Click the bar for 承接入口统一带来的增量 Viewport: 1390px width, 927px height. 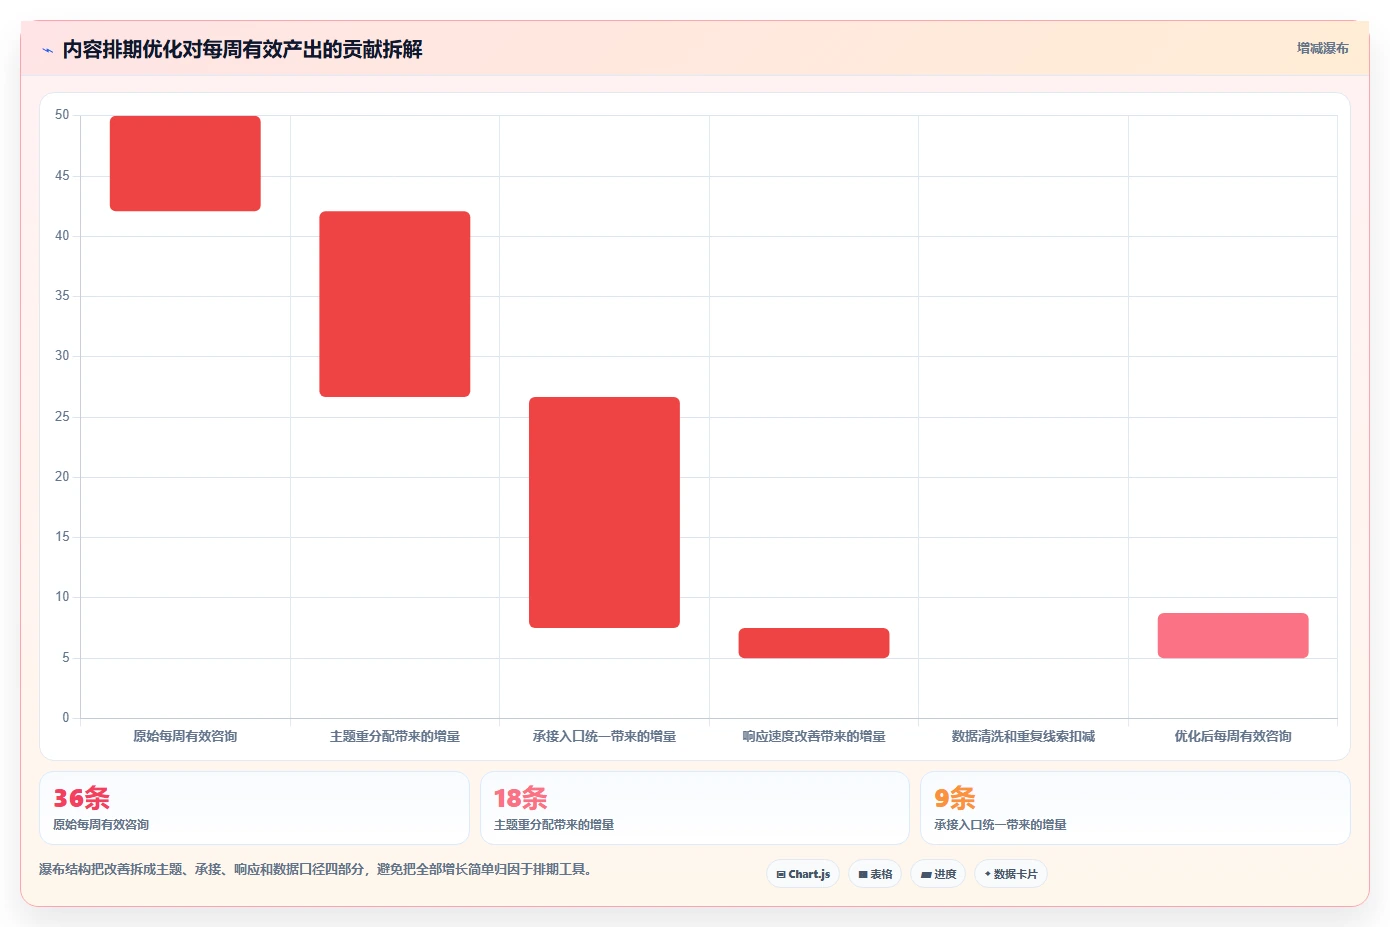pyautogui.click(x=604, y=512)
